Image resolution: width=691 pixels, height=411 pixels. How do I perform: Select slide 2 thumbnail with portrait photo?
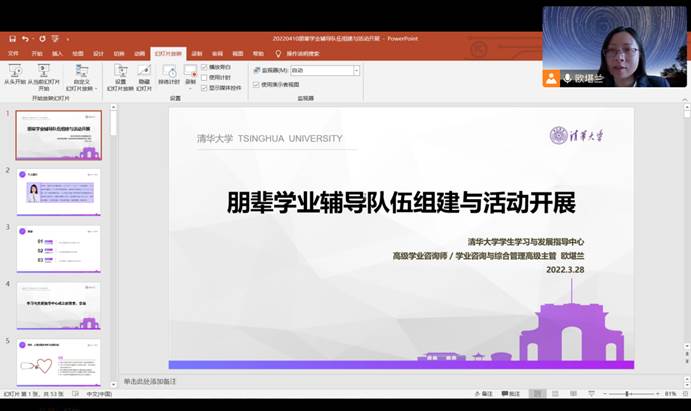coord(59,192)
